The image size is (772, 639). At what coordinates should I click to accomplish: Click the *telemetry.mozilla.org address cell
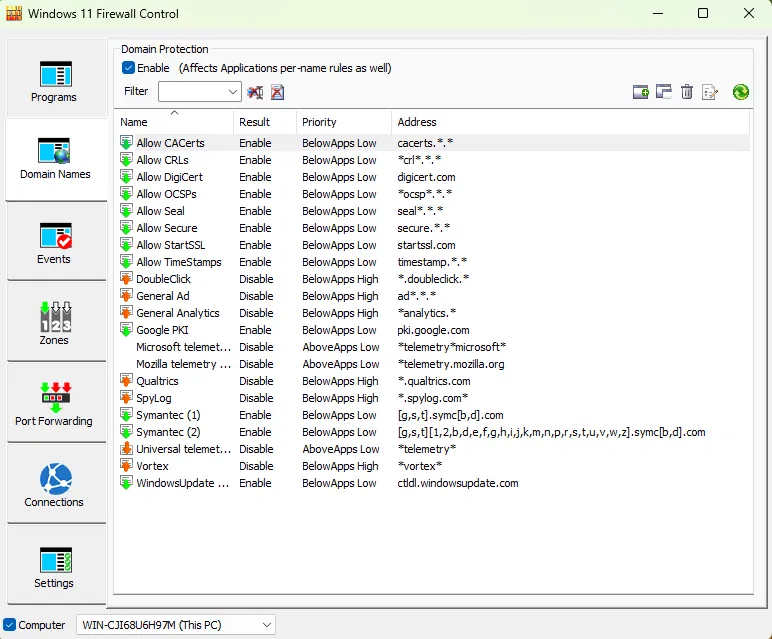[451, 364]
